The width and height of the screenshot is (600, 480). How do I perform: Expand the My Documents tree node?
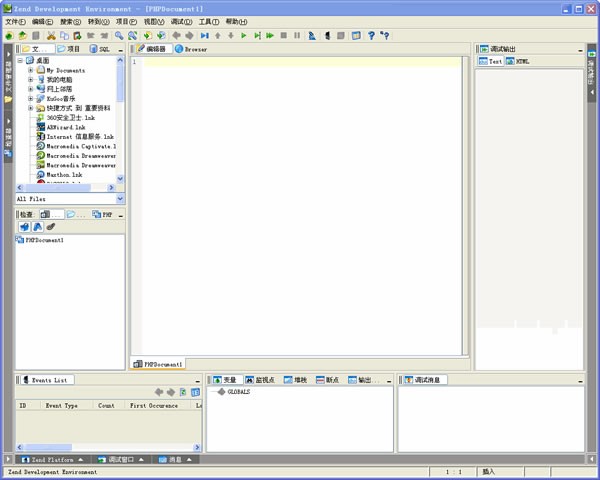[x=31, y=70]
